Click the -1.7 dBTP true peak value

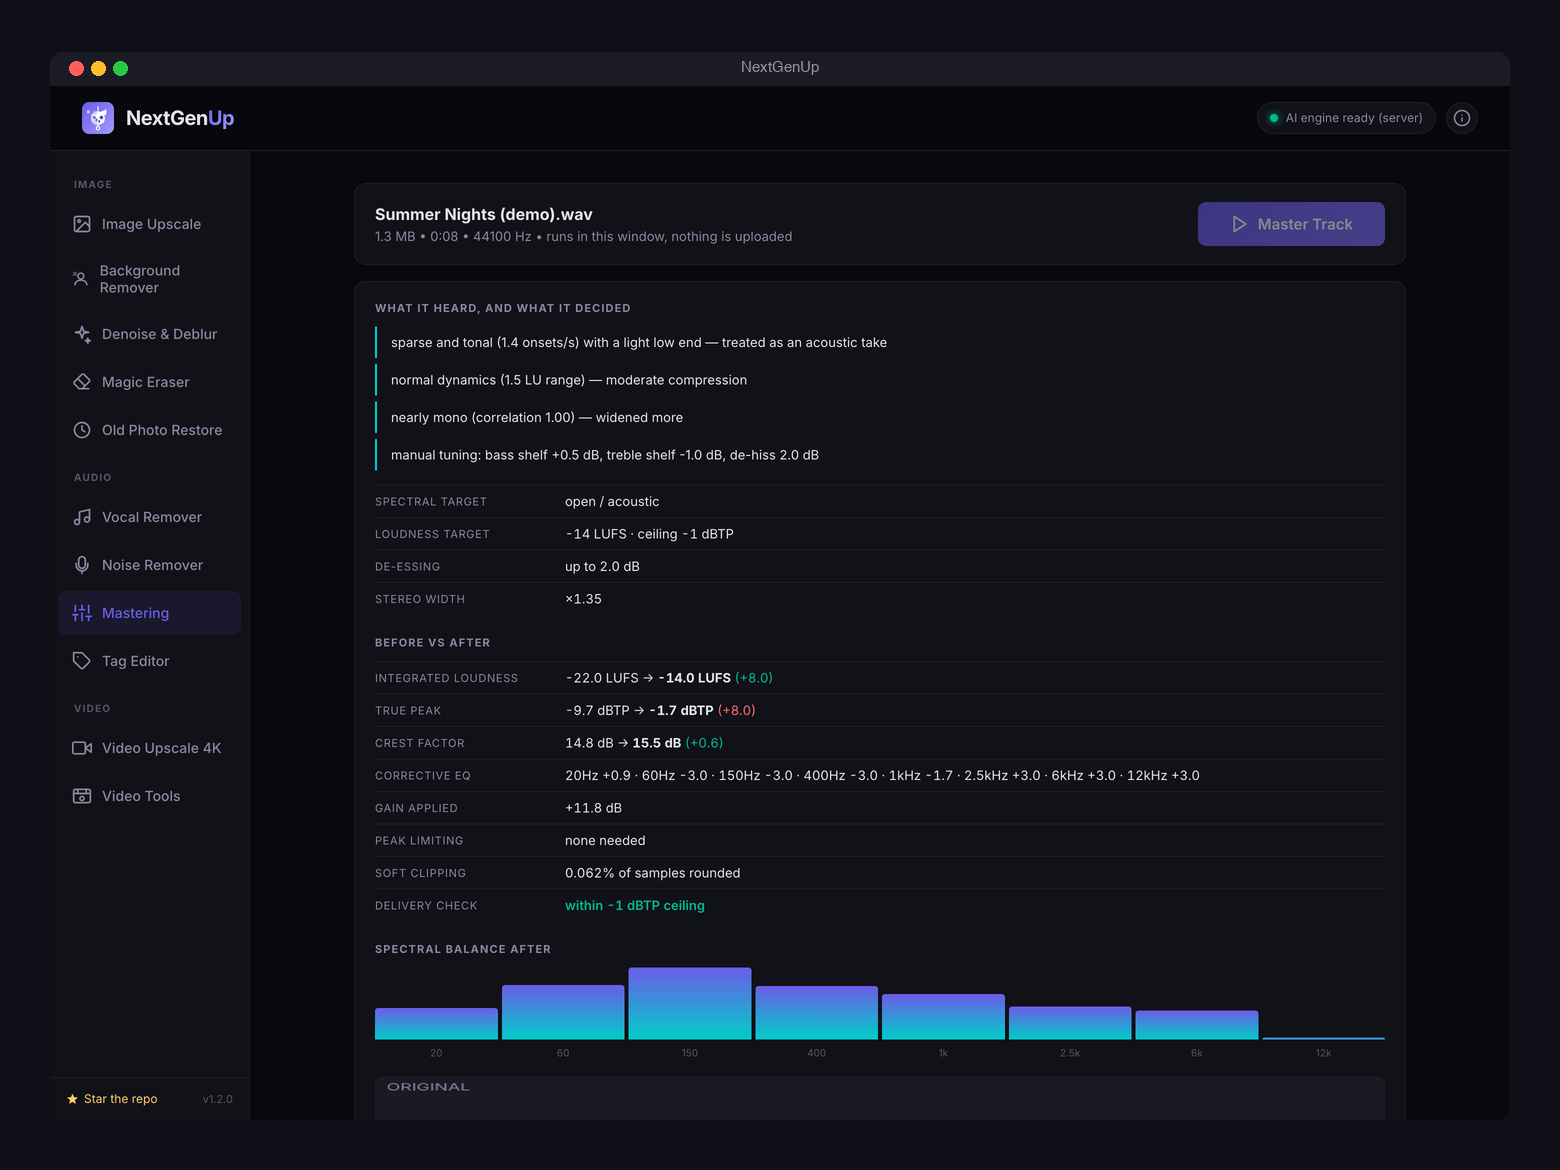pos(681,710)
